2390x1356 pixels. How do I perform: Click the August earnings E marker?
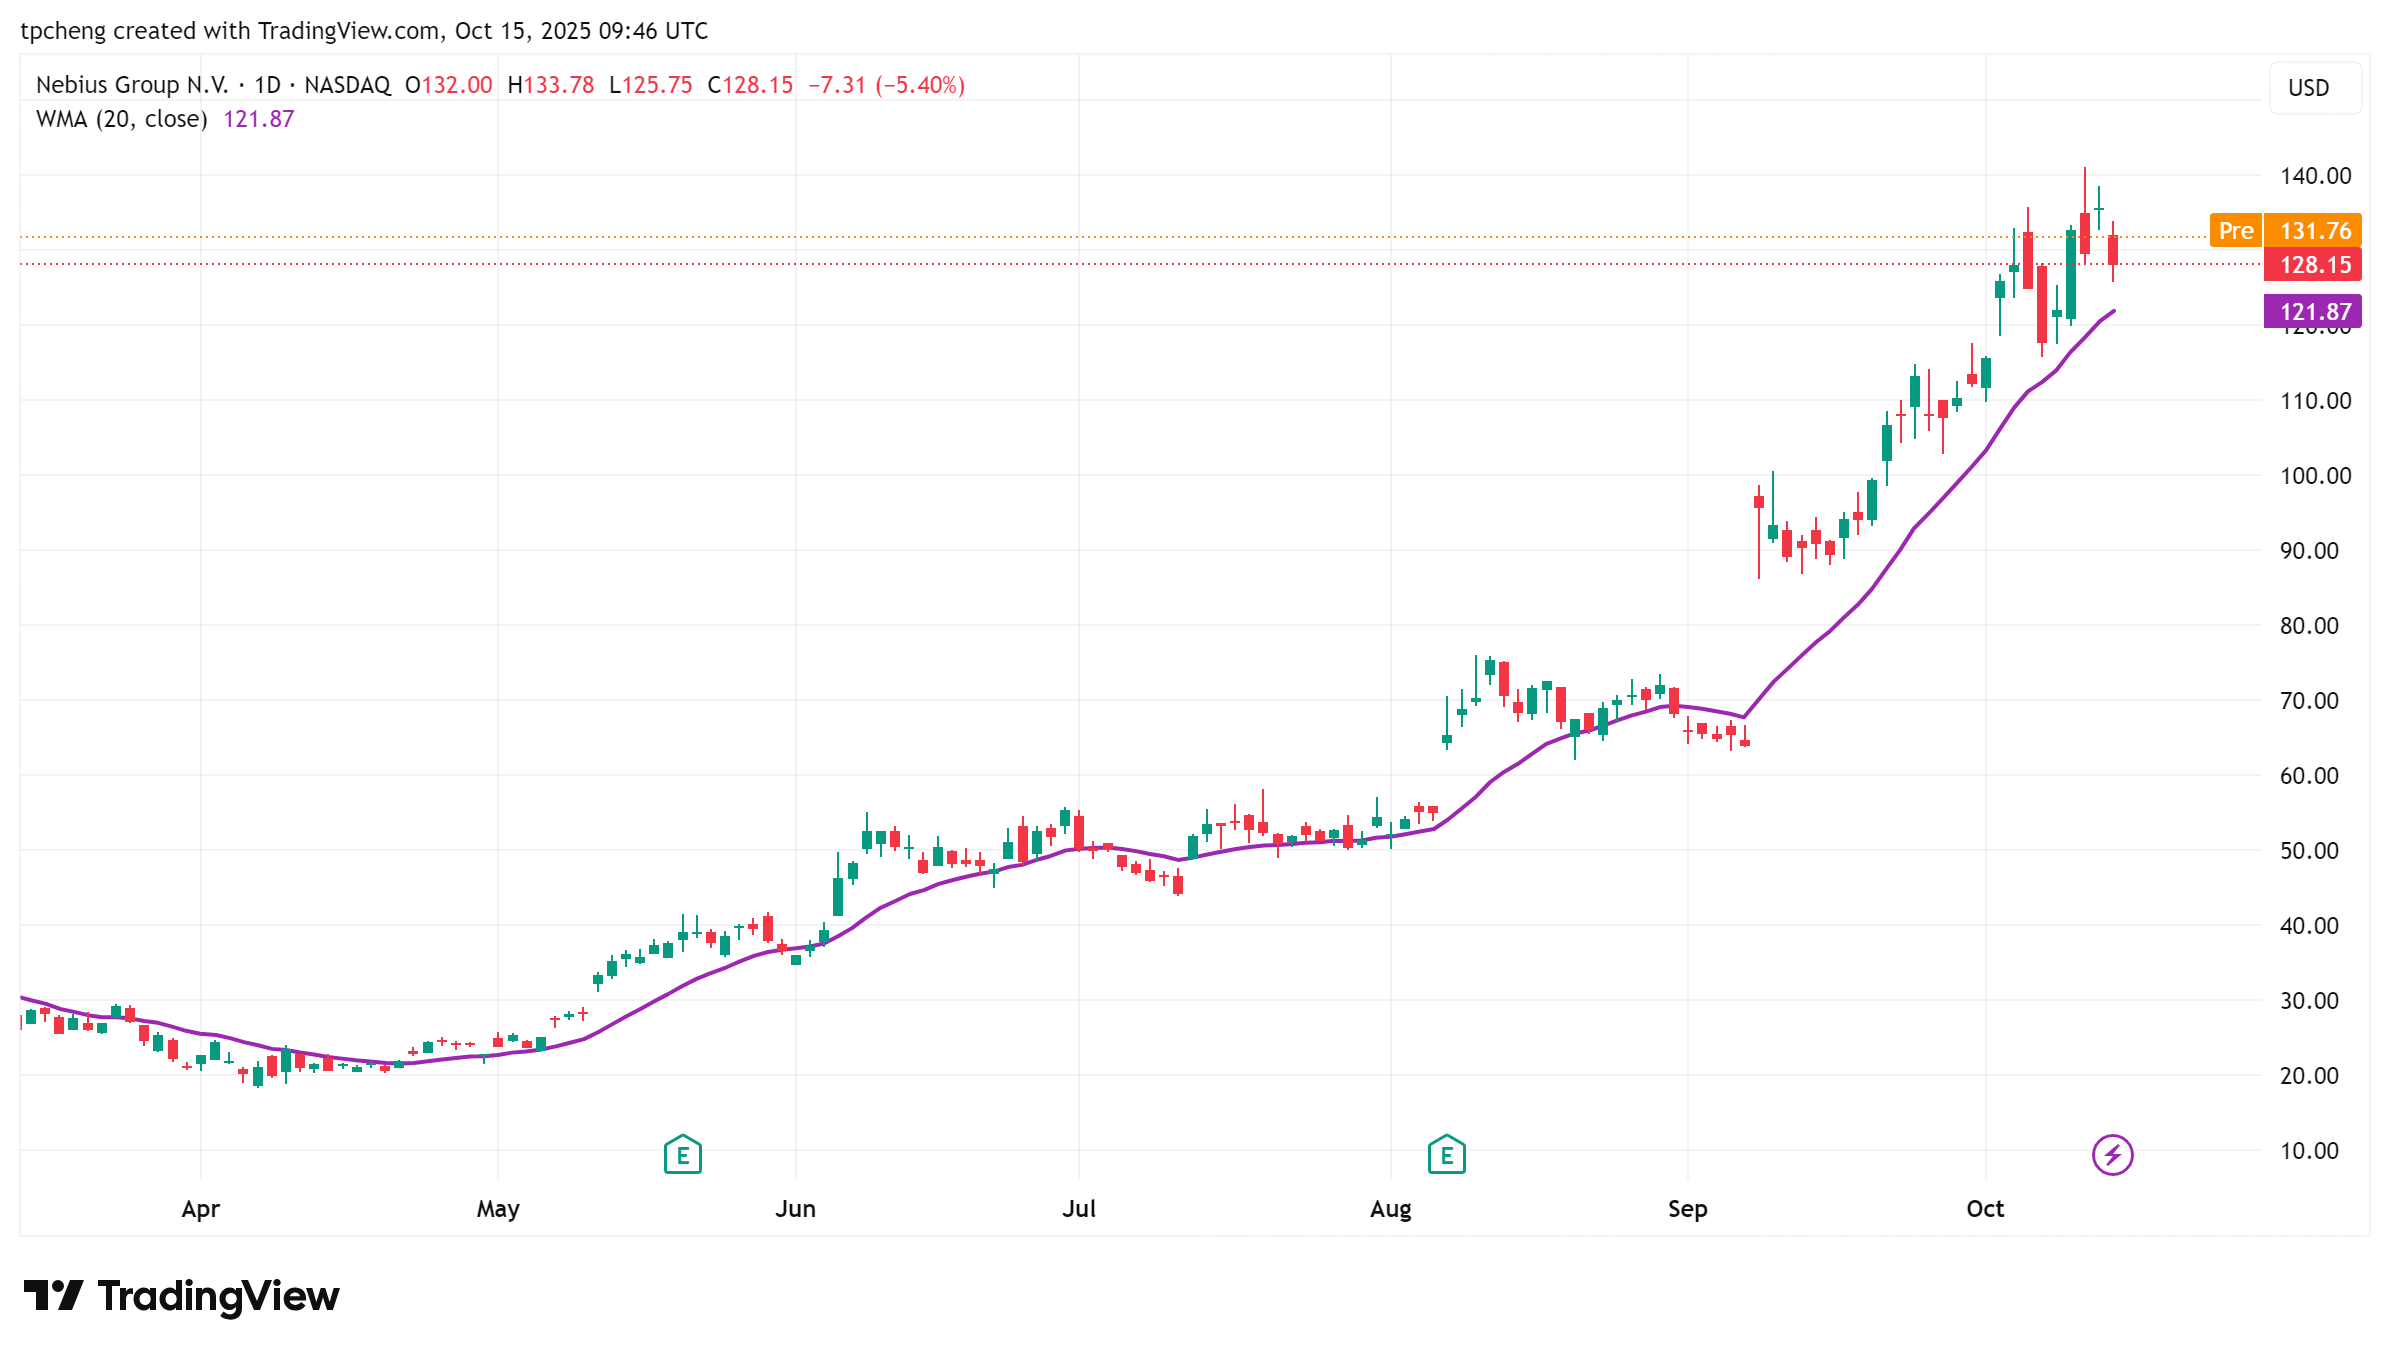coord(1446,1155)
